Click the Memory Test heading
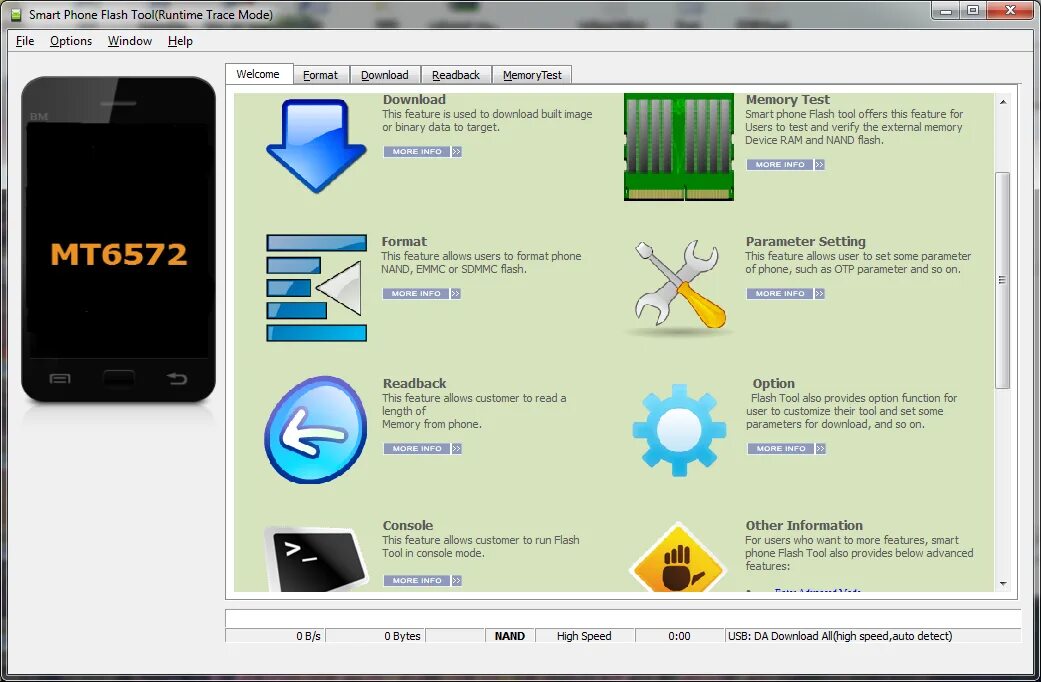Screen dimensions: 1041x682 pos(787,100)
